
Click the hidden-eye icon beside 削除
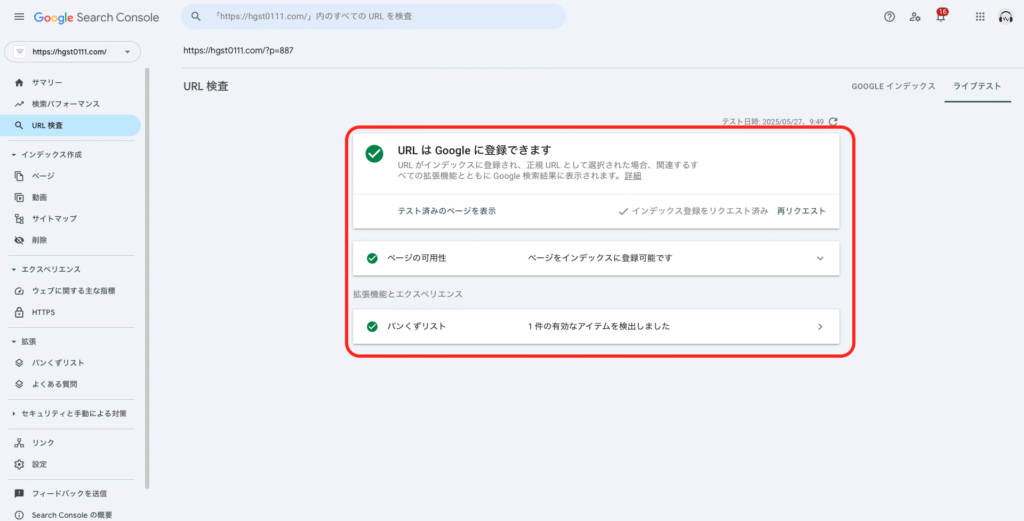tap(19, 240)
